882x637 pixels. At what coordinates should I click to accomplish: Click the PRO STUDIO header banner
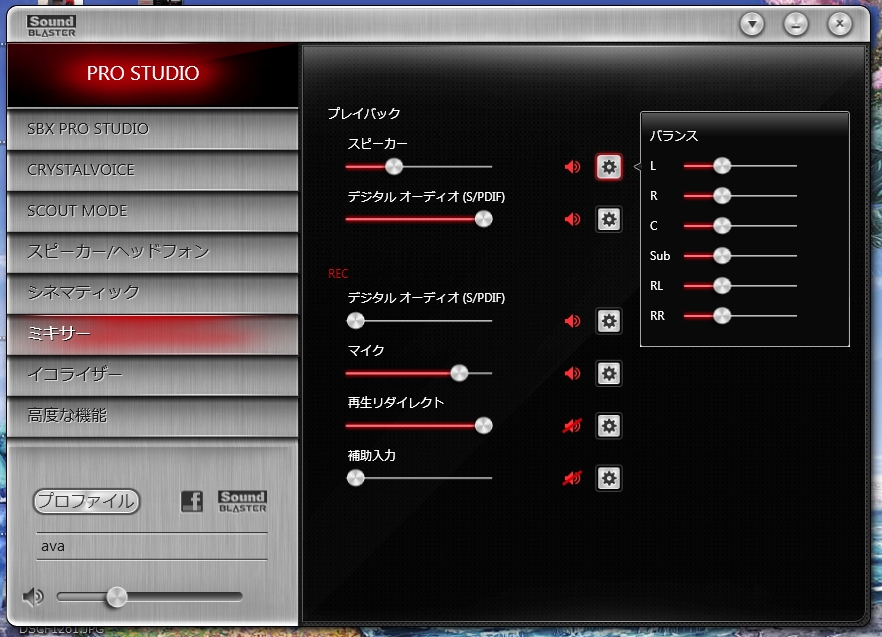[x=152, y=74]
